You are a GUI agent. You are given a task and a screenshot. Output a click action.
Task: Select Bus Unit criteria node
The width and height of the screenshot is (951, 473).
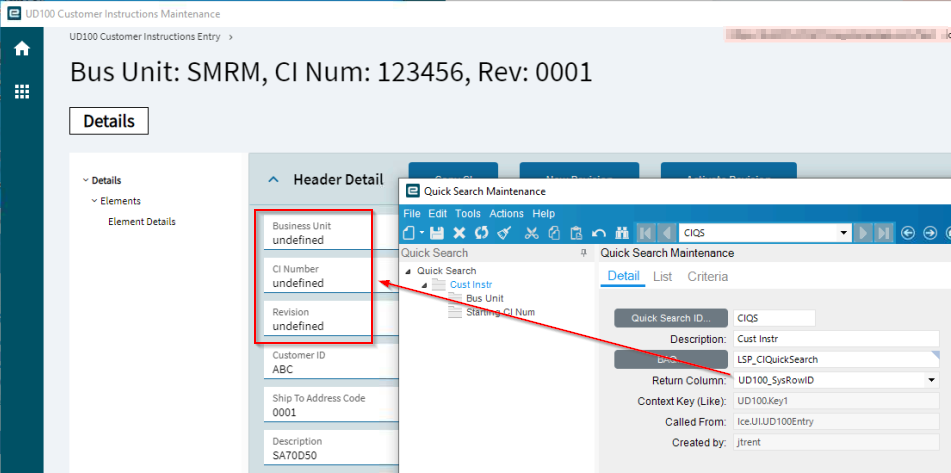pos(485,298)
